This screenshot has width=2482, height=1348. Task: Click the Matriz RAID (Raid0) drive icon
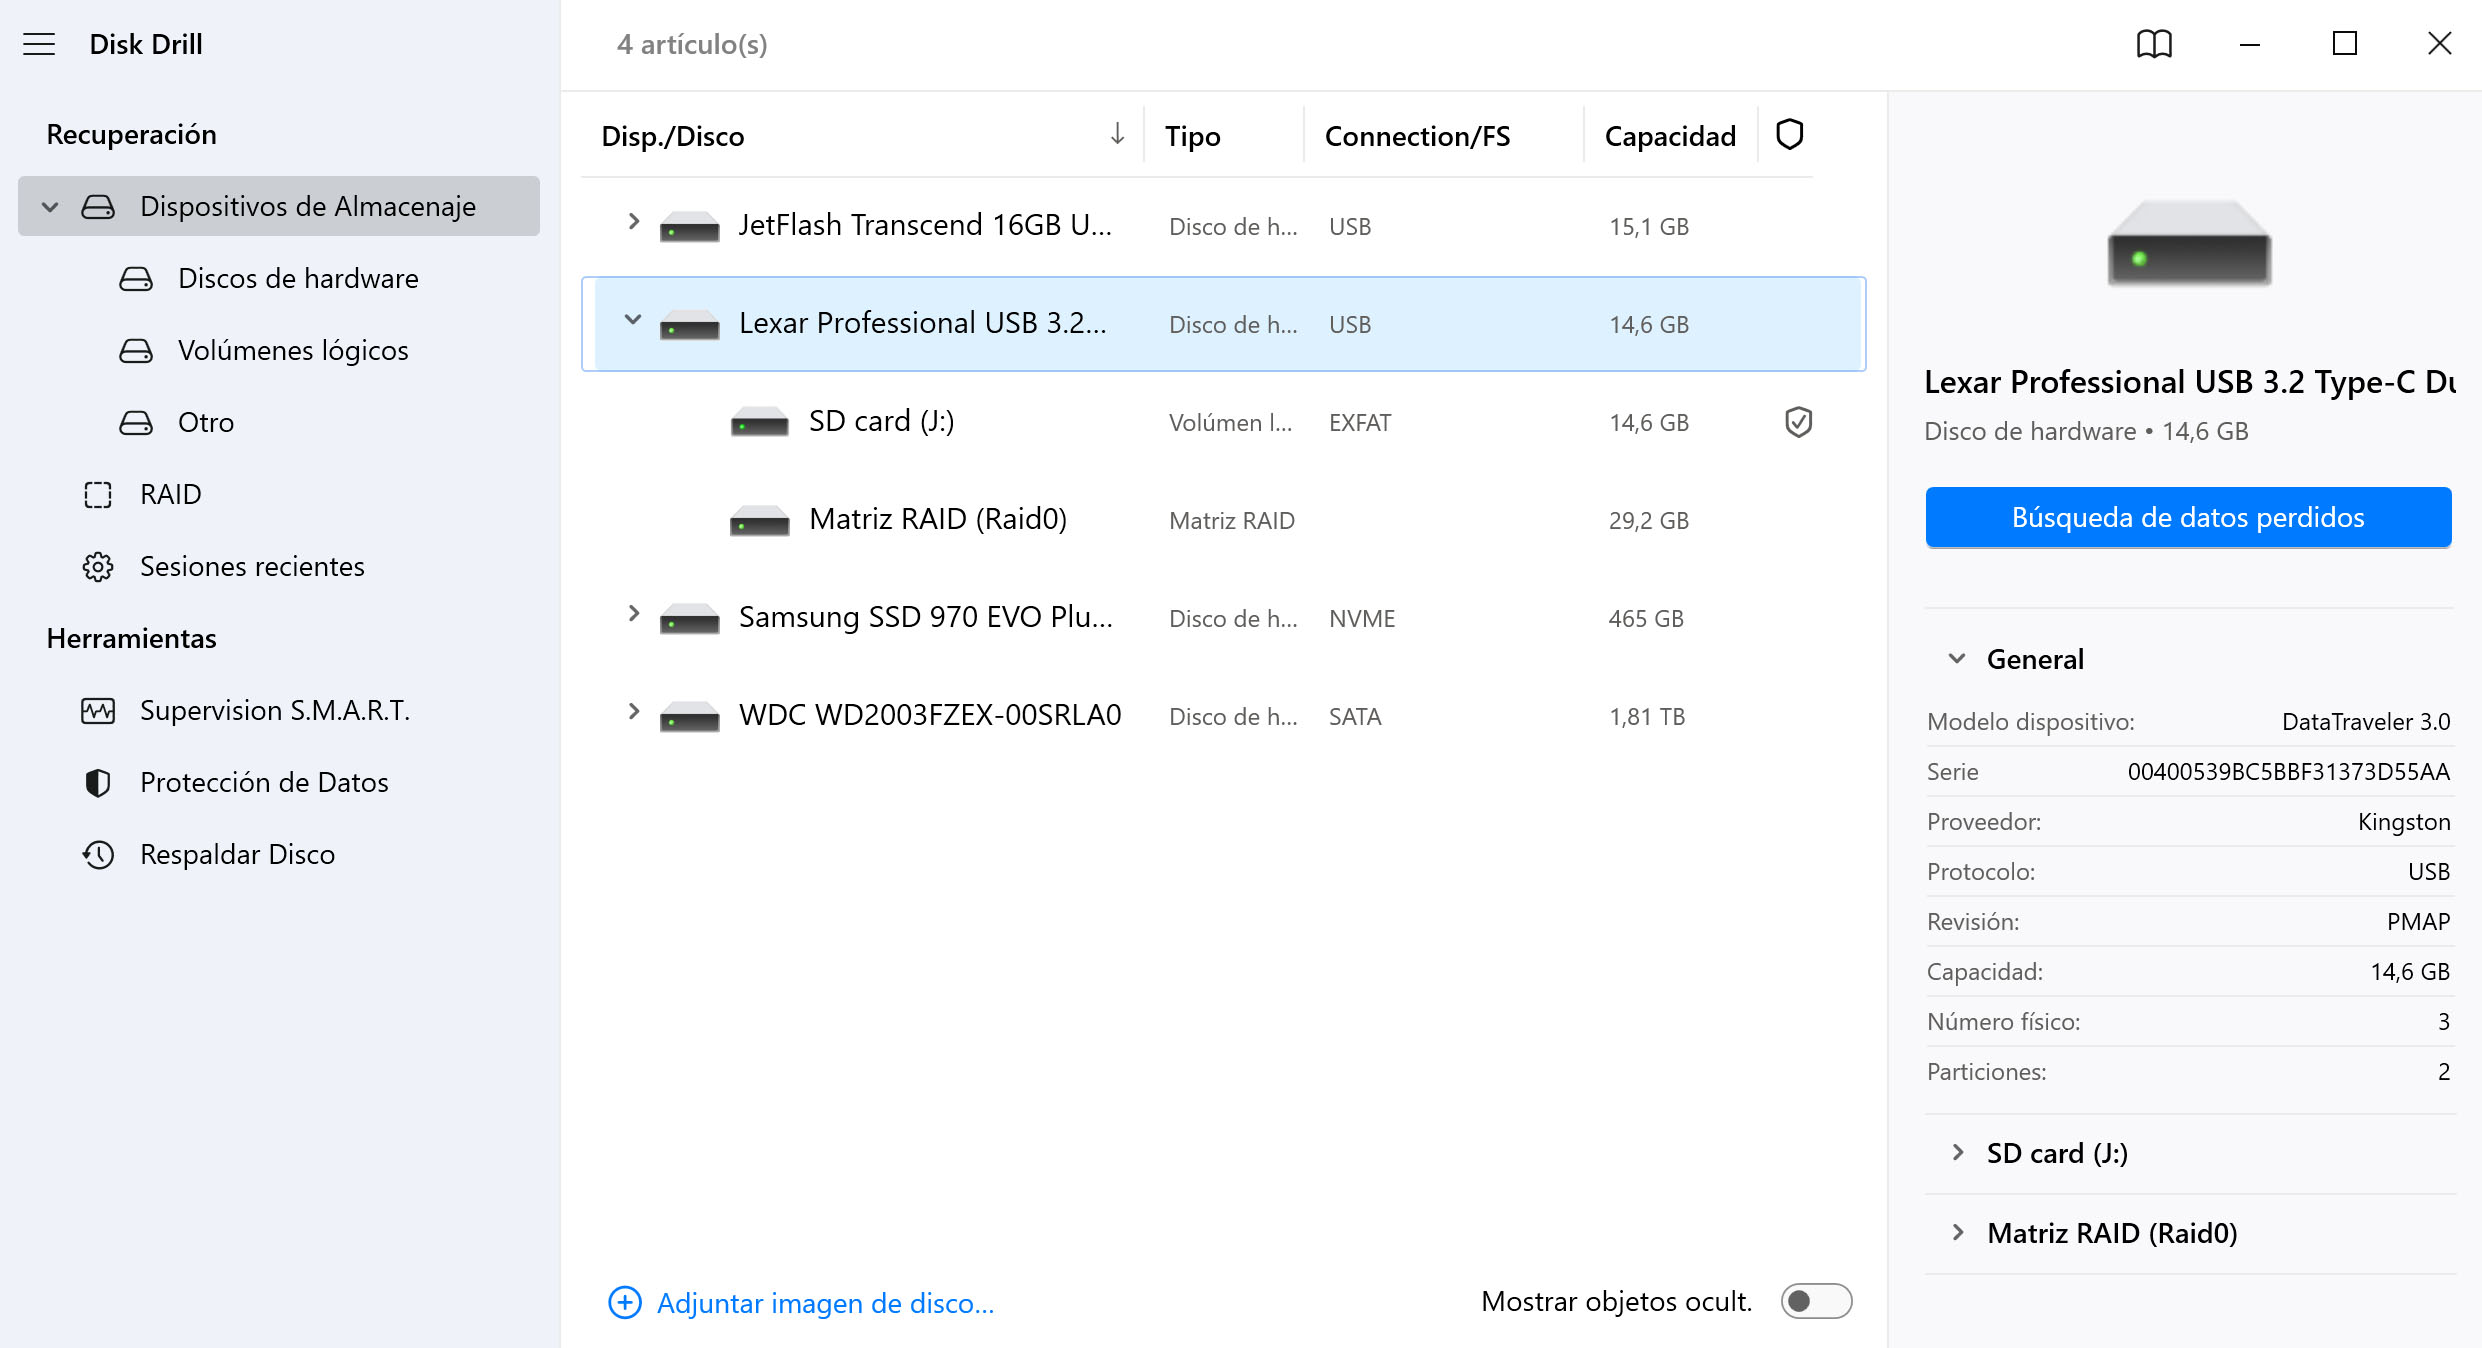click(760, 520)
